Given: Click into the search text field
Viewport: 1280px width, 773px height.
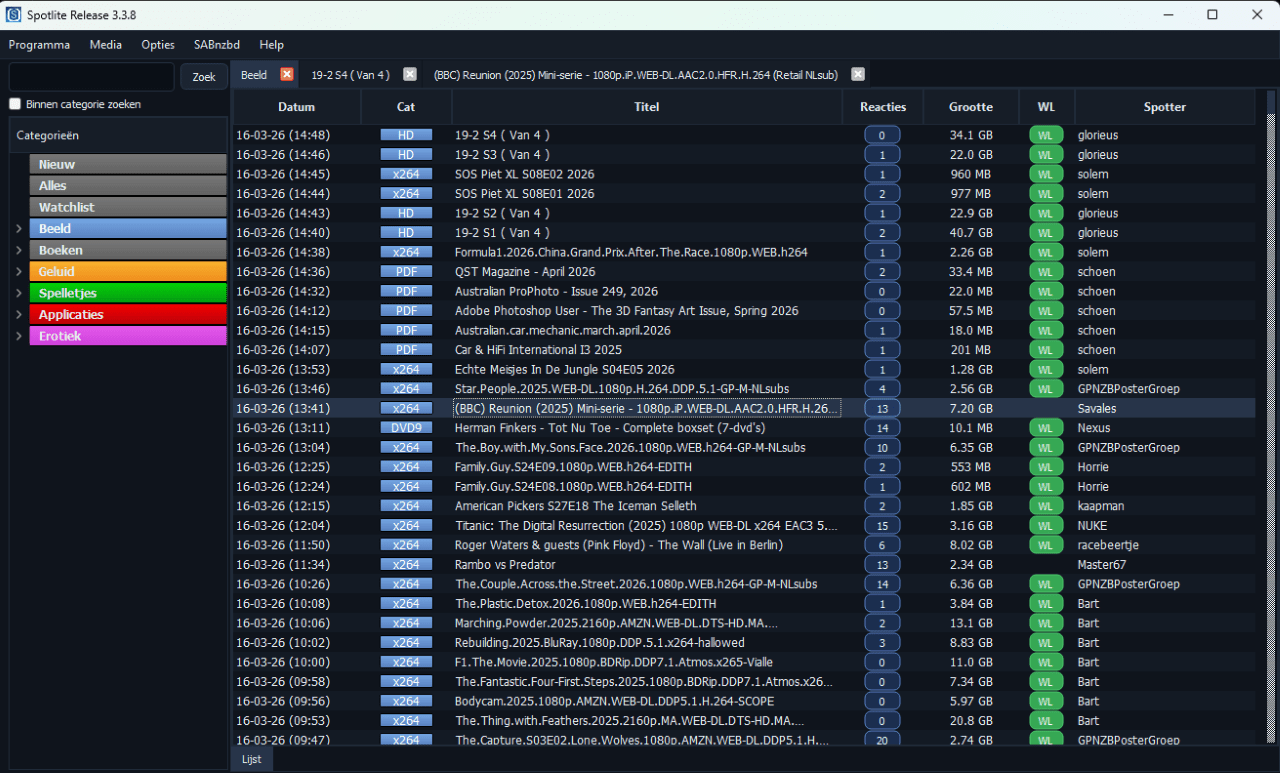Looking at the screenshot, I should [x=92, y=77].
